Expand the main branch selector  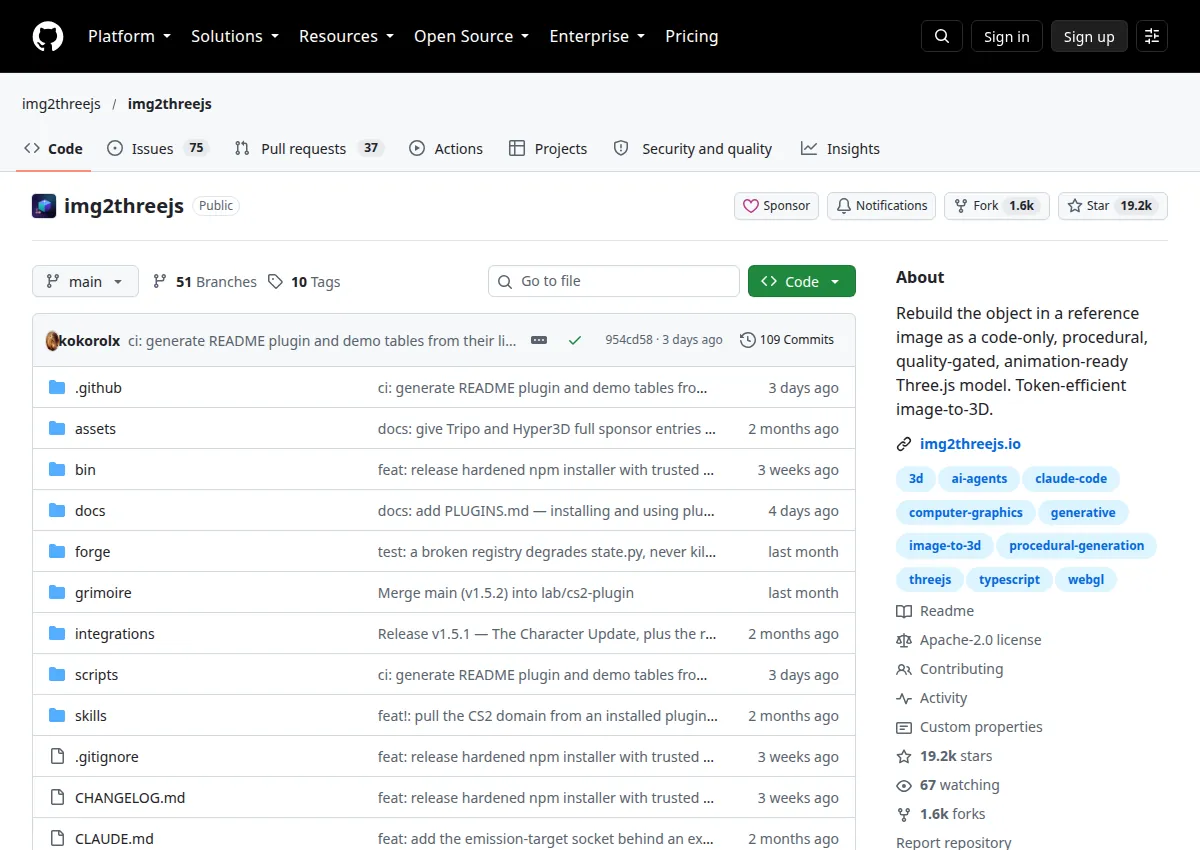pos(85,282)
